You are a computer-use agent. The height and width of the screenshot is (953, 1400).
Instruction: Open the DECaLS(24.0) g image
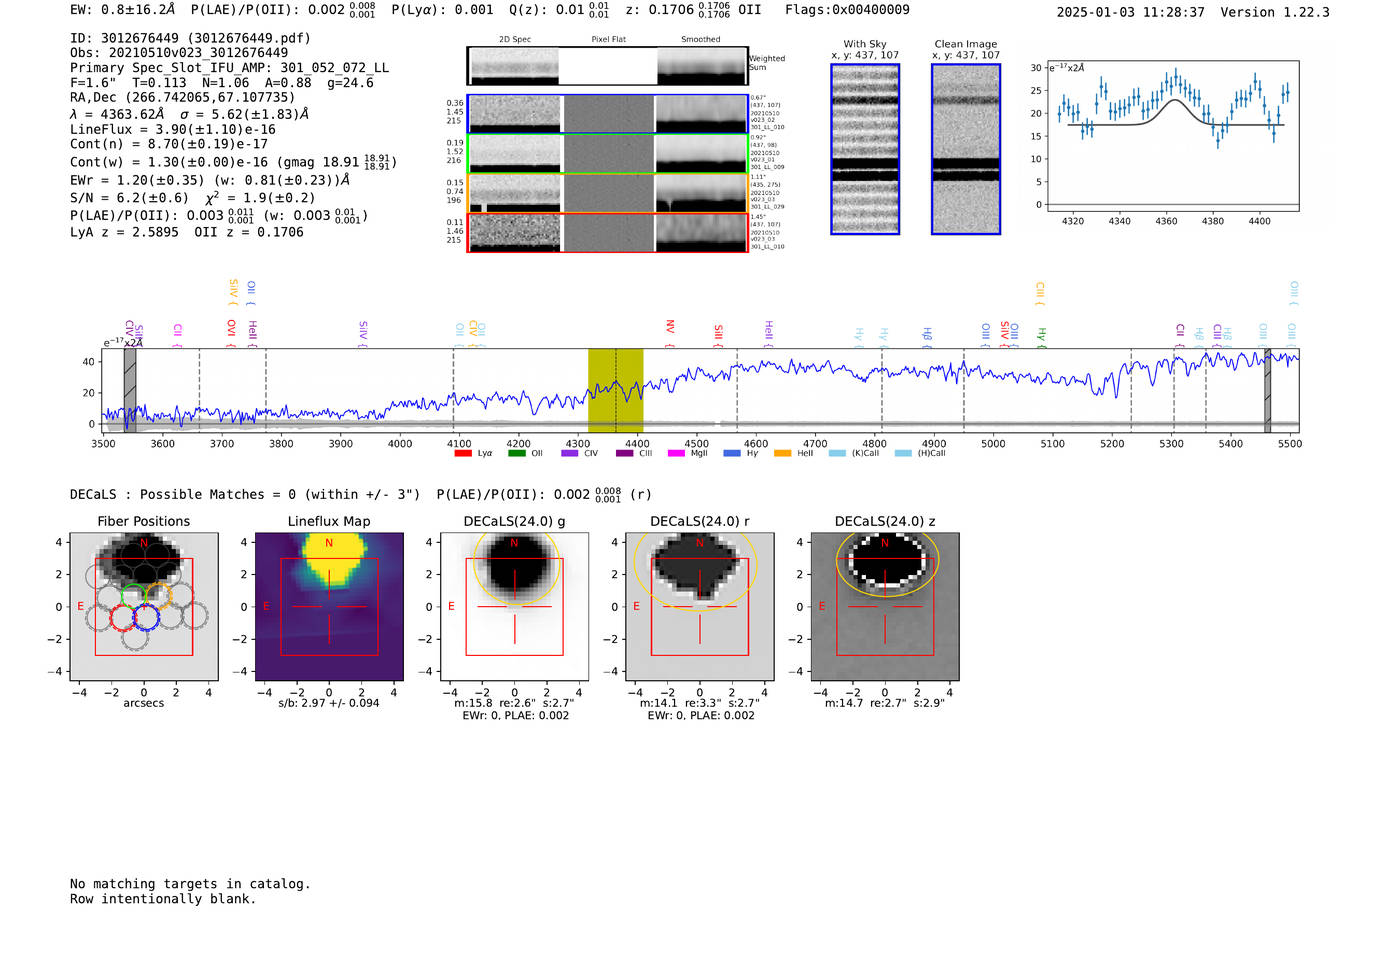point(514,606)
